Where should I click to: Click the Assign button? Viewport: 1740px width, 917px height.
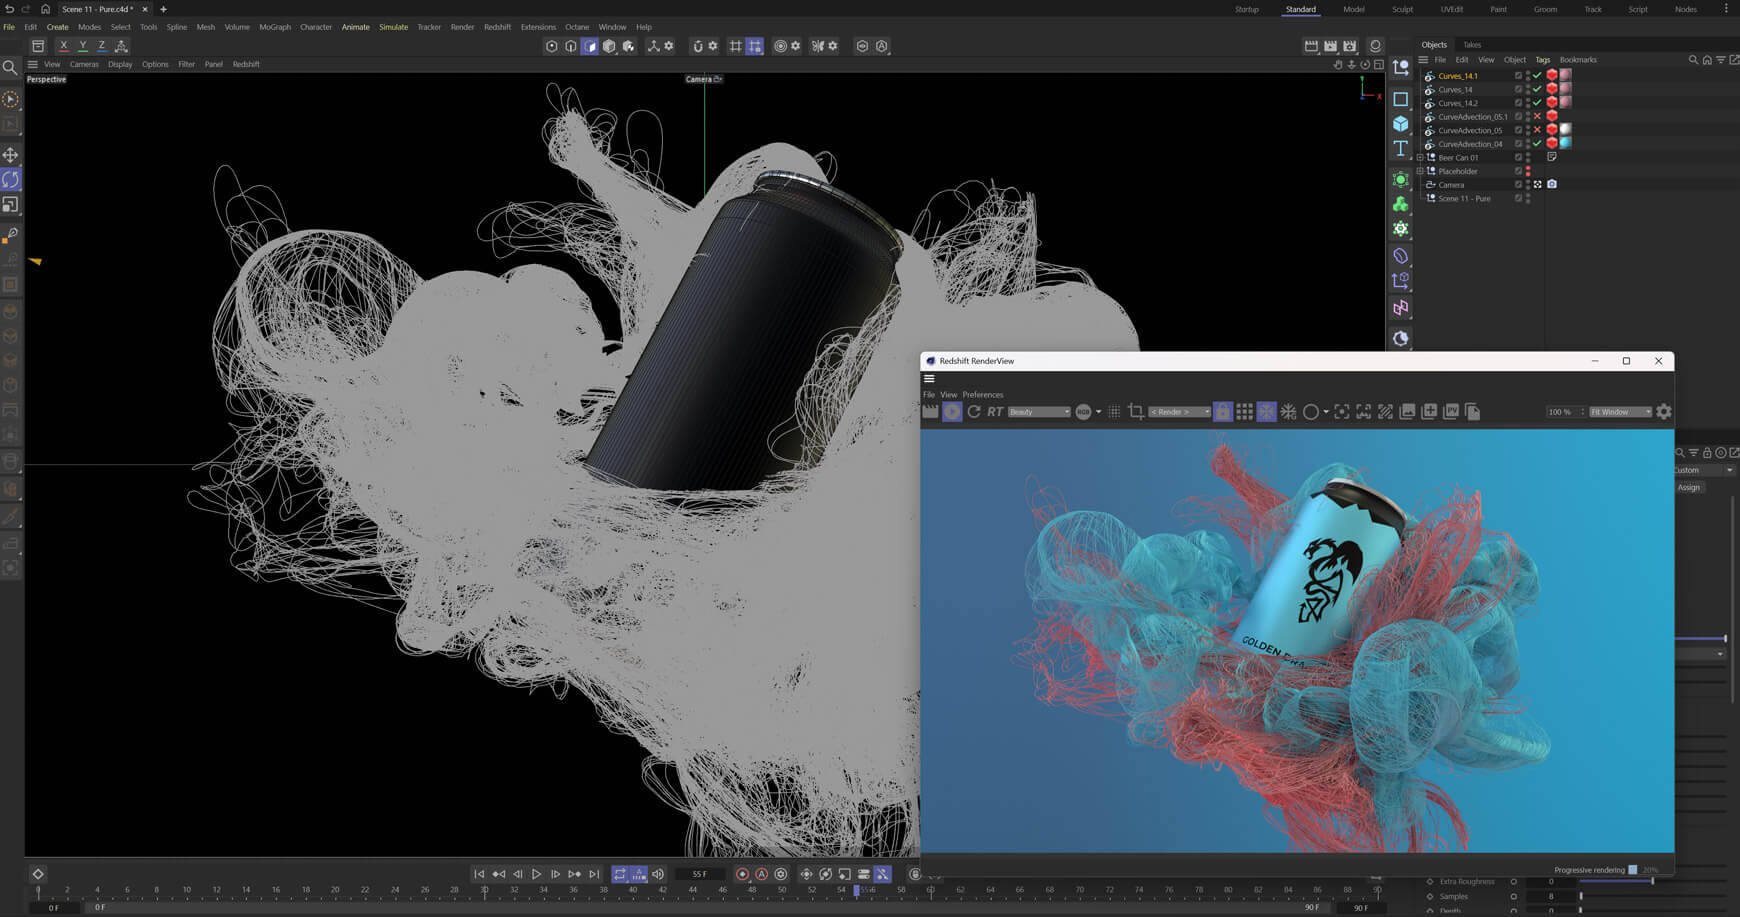(1688, 487)
